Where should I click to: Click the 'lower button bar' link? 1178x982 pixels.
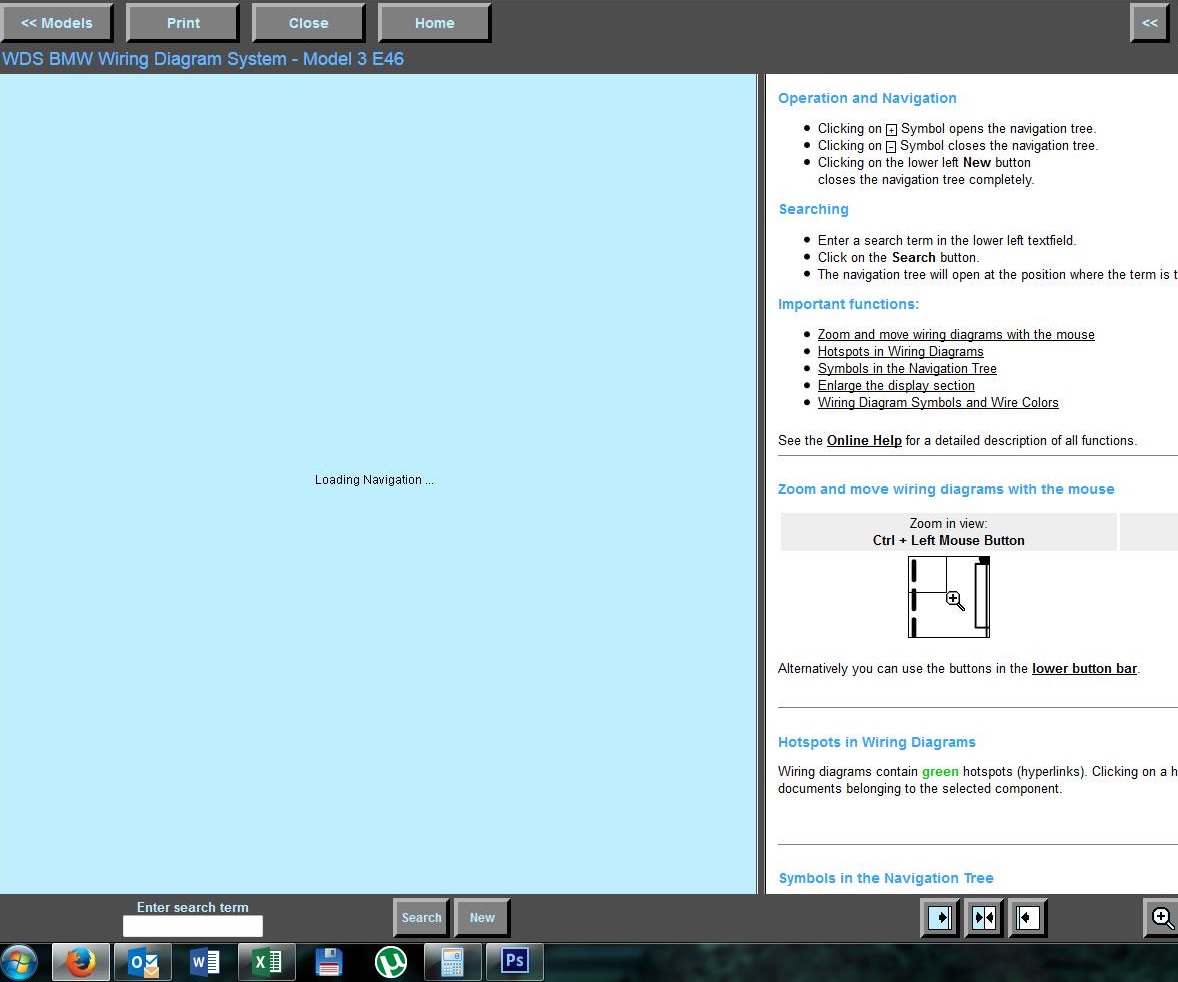click(x=1084, y=668)
